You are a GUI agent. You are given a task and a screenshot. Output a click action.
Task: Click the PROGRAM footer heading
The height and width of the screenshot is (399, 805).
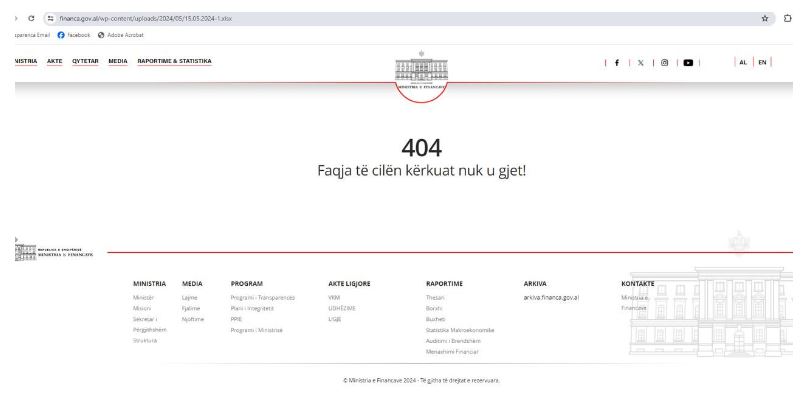tap(246, 283)
